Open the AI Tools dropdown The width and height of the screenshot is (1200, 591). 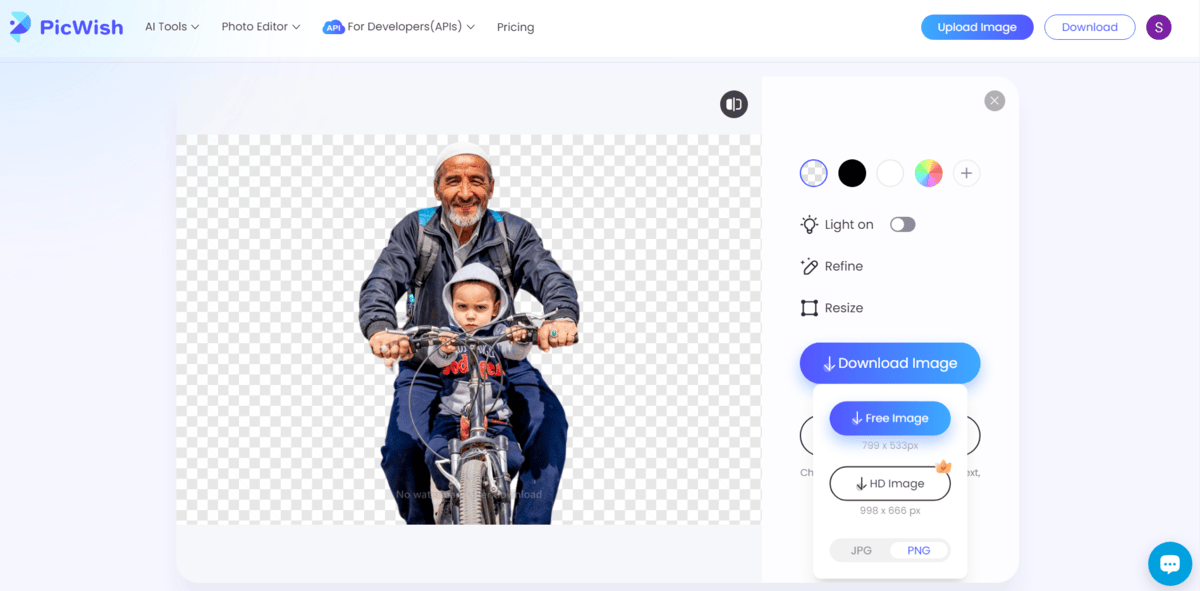pyautogui.click(x=170, y=27)
